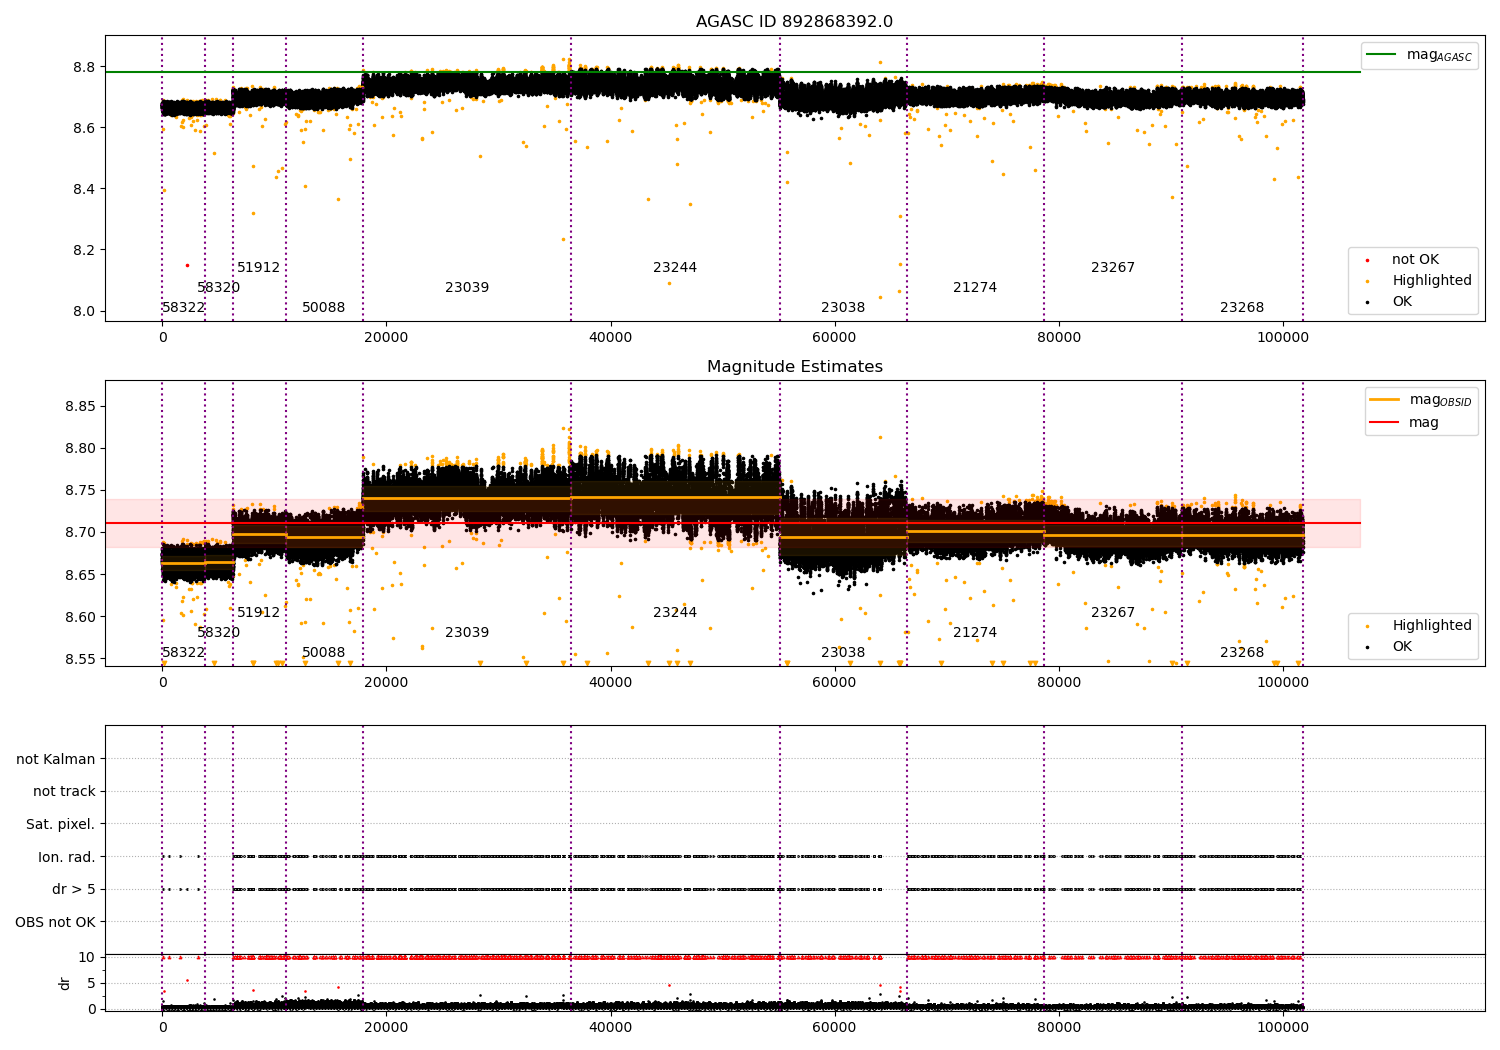Click the 'dr' y-axis label

coord(65,983)
